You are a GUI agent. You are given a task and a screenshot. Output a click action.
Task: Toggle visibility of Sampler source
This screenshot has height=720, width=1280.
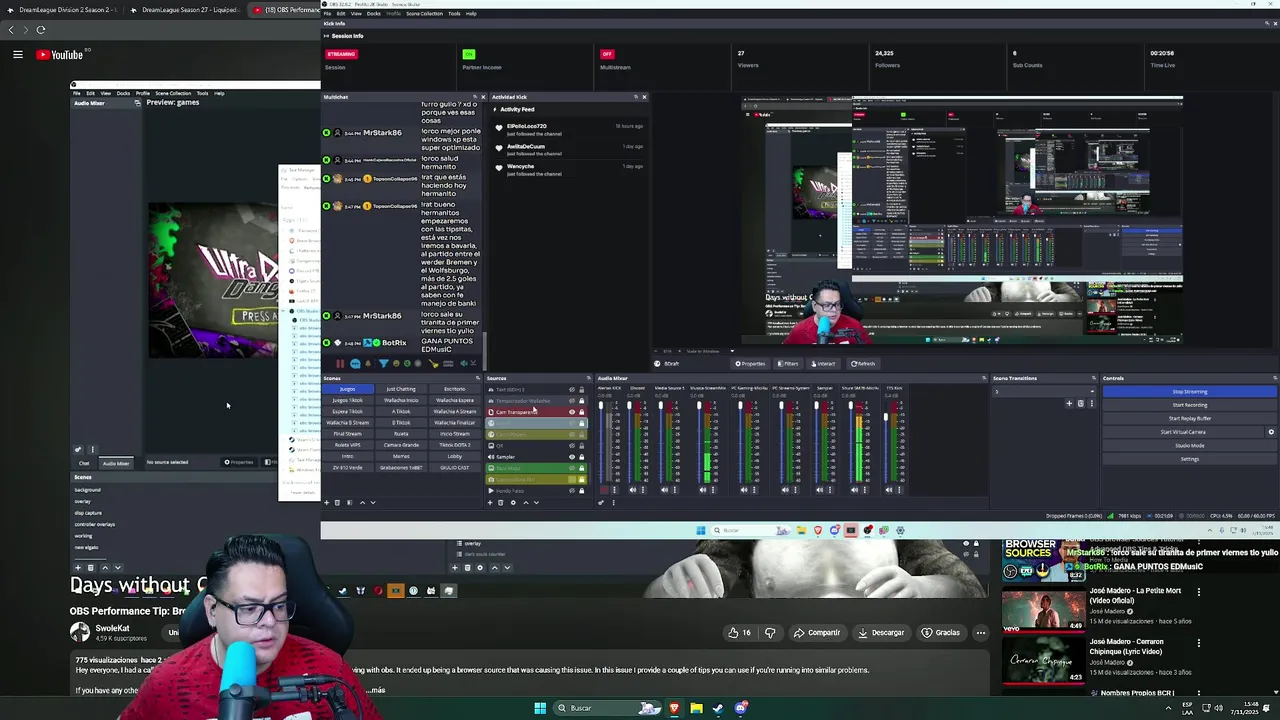point(572,457)
